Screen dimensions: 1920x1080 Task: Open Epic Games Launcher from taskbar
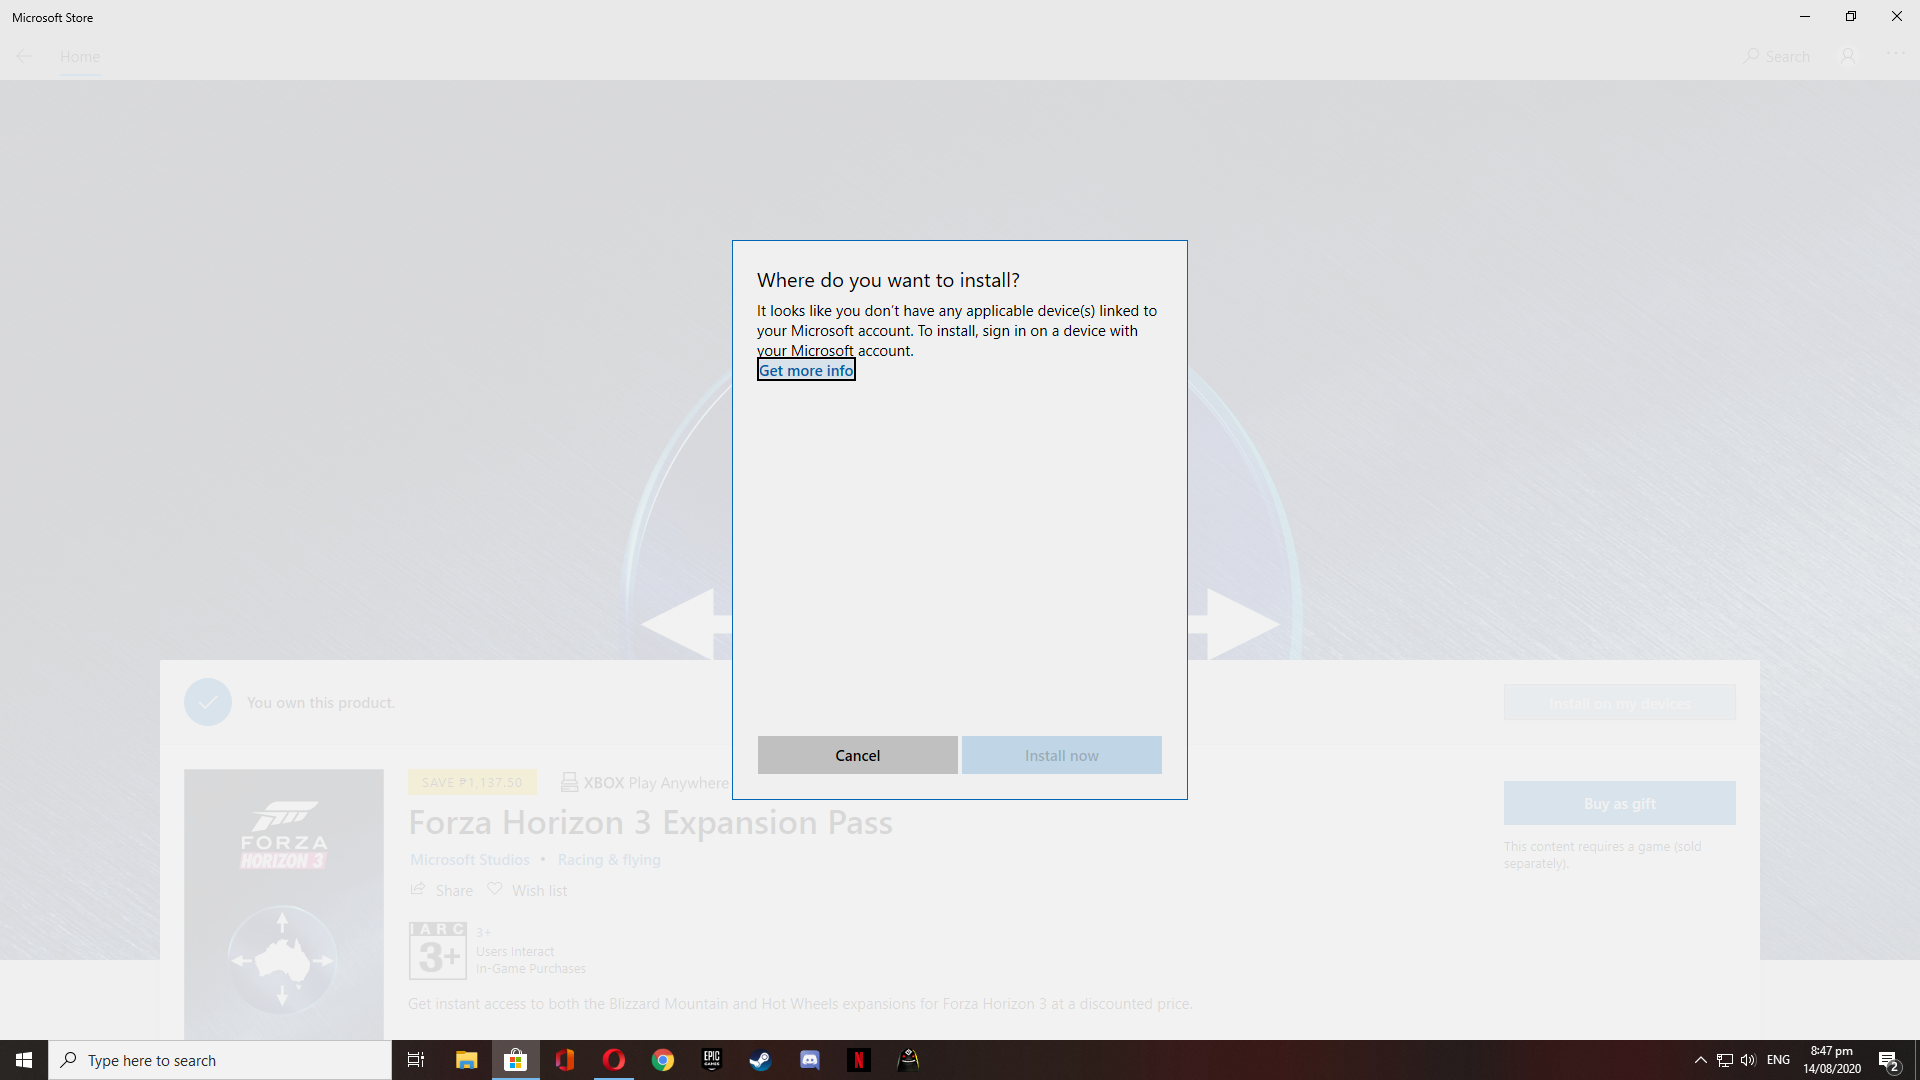click(x=711, y=1060)
